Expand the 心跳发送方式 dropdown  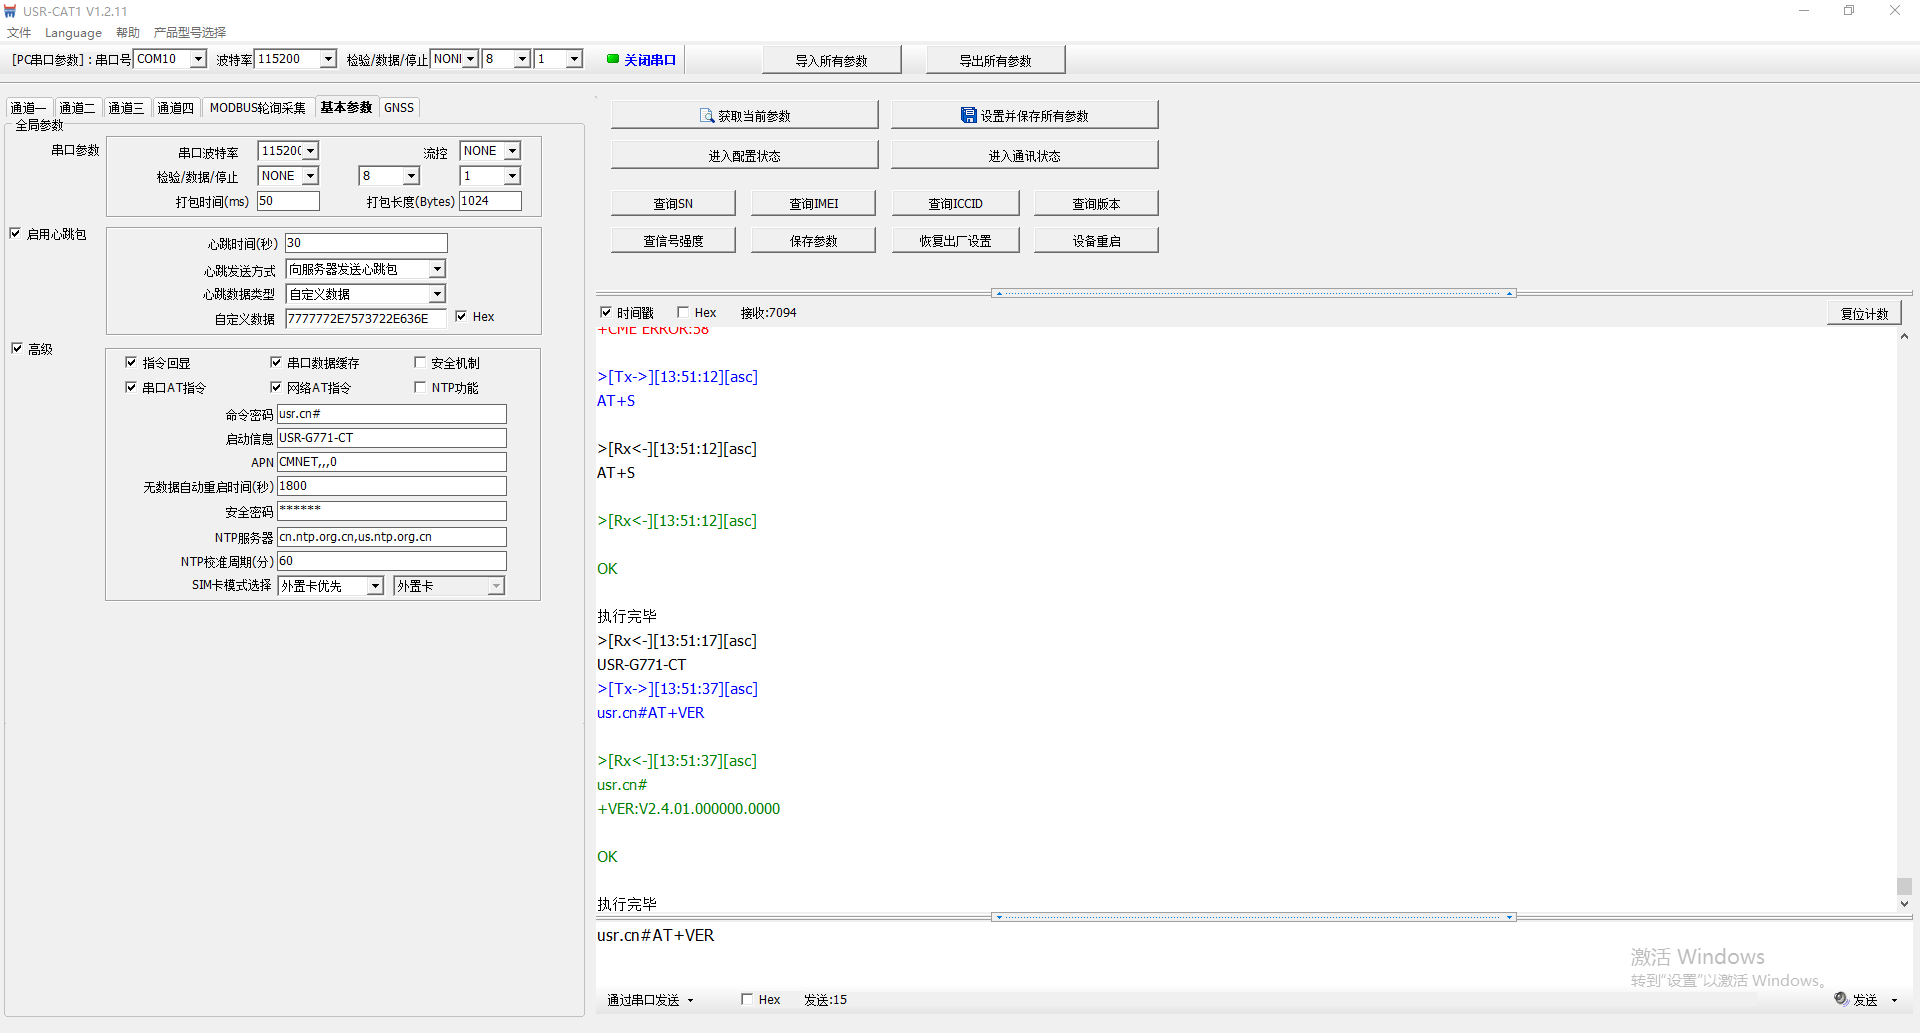point(437,269)
